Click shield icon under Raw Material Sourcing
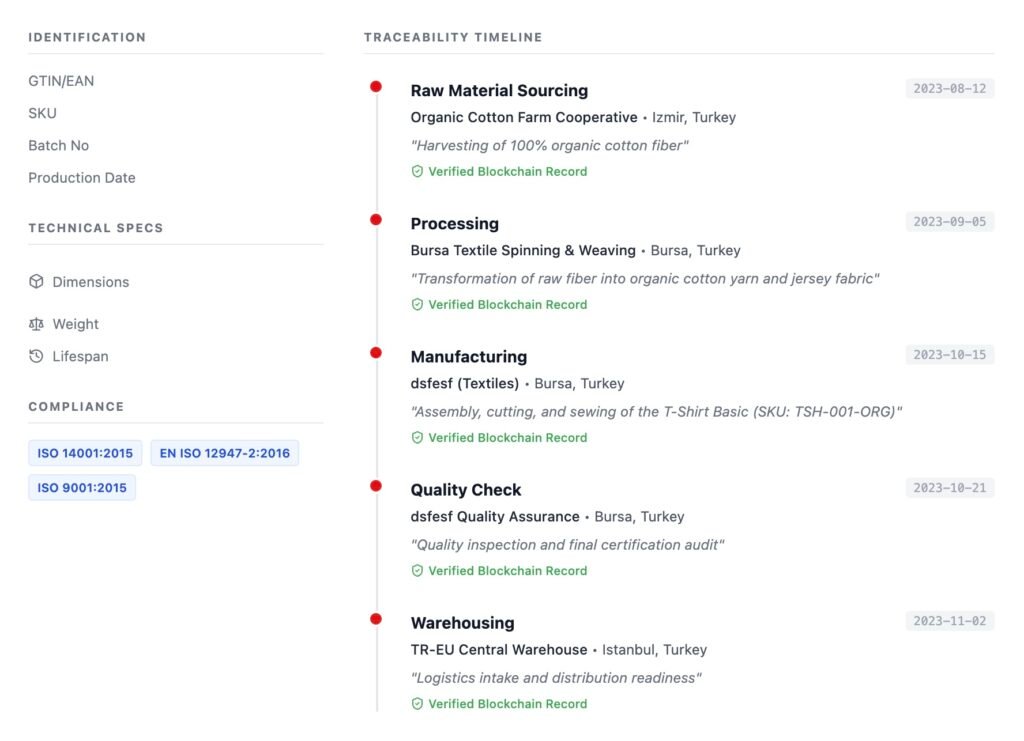 [x=418, y=171]
